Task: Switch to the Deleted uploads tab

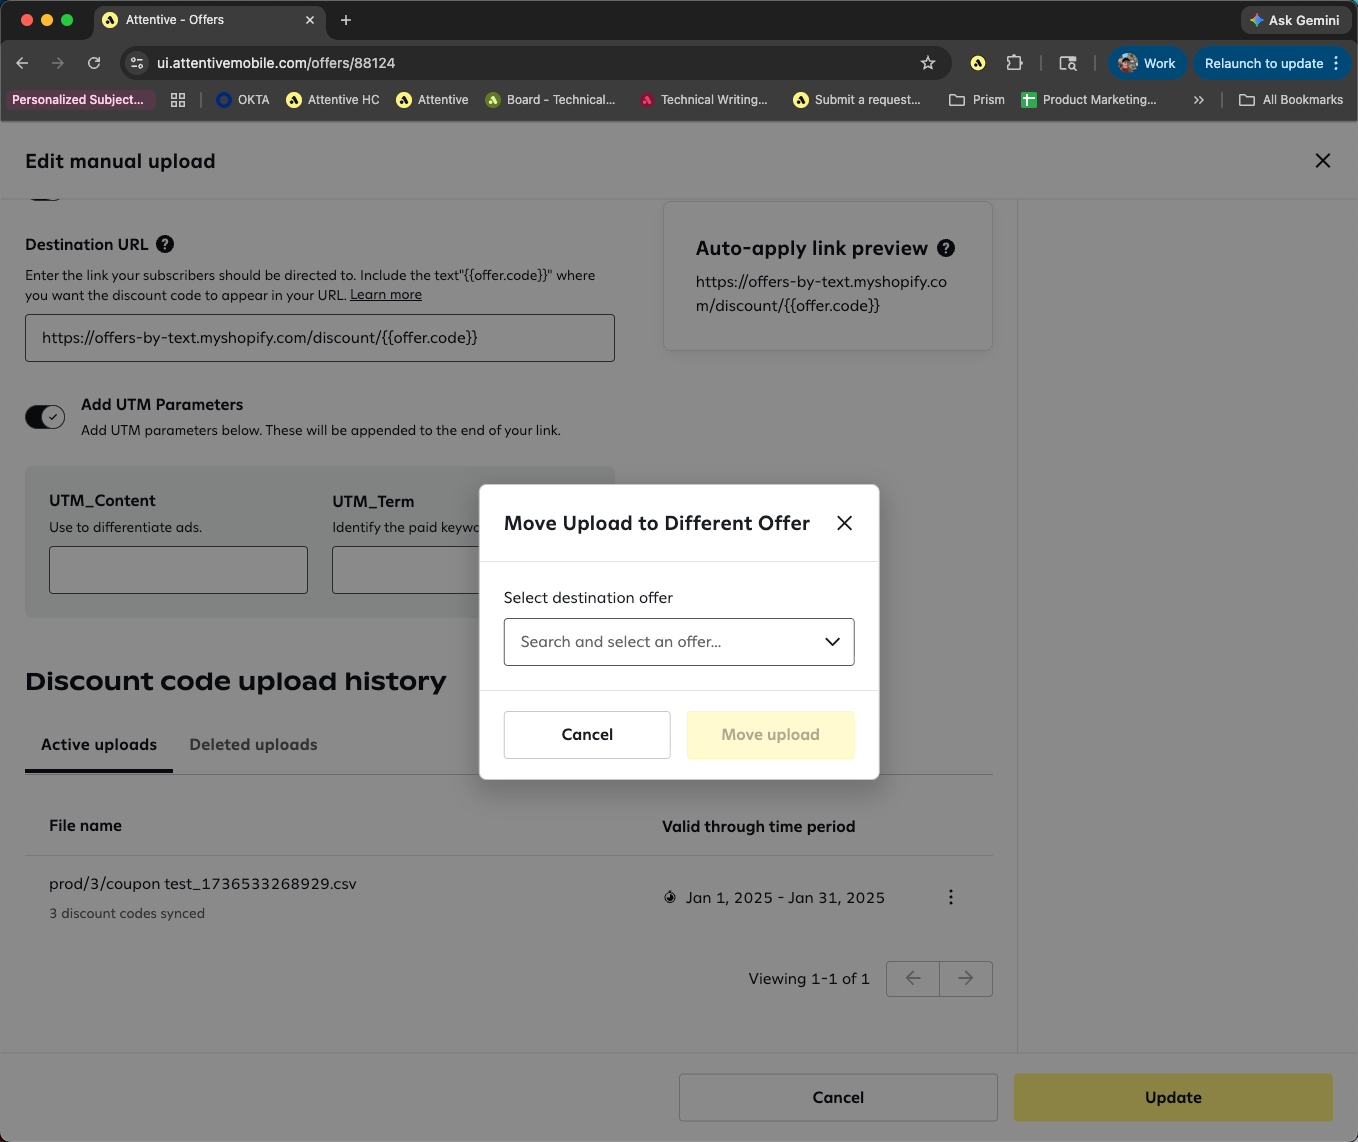Action: pos(253,745)
